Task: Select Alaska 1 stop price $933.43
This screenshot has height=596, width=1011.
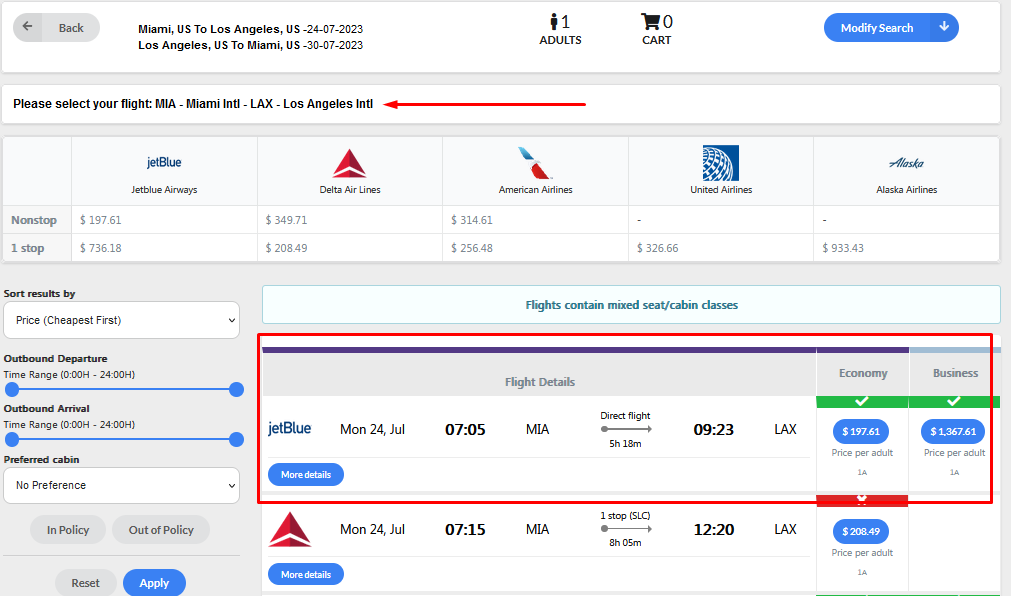Action: (843, 248)
